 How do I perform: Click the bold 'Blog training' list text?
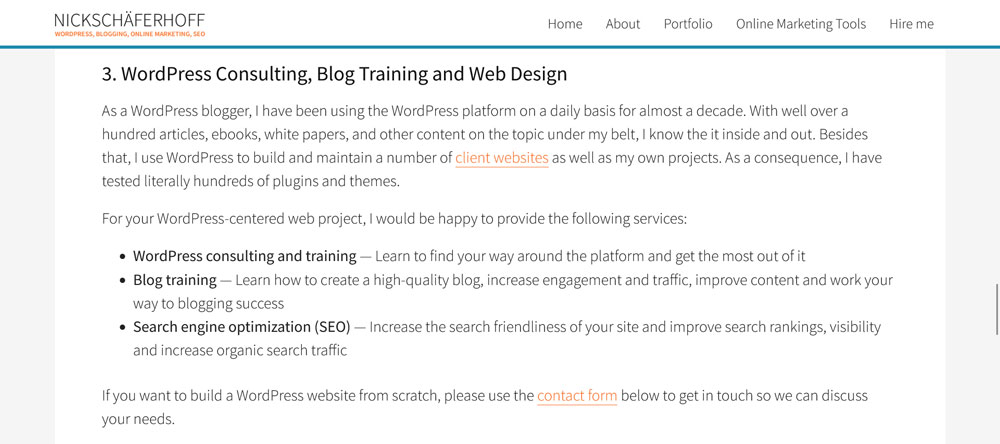(175, 280)
